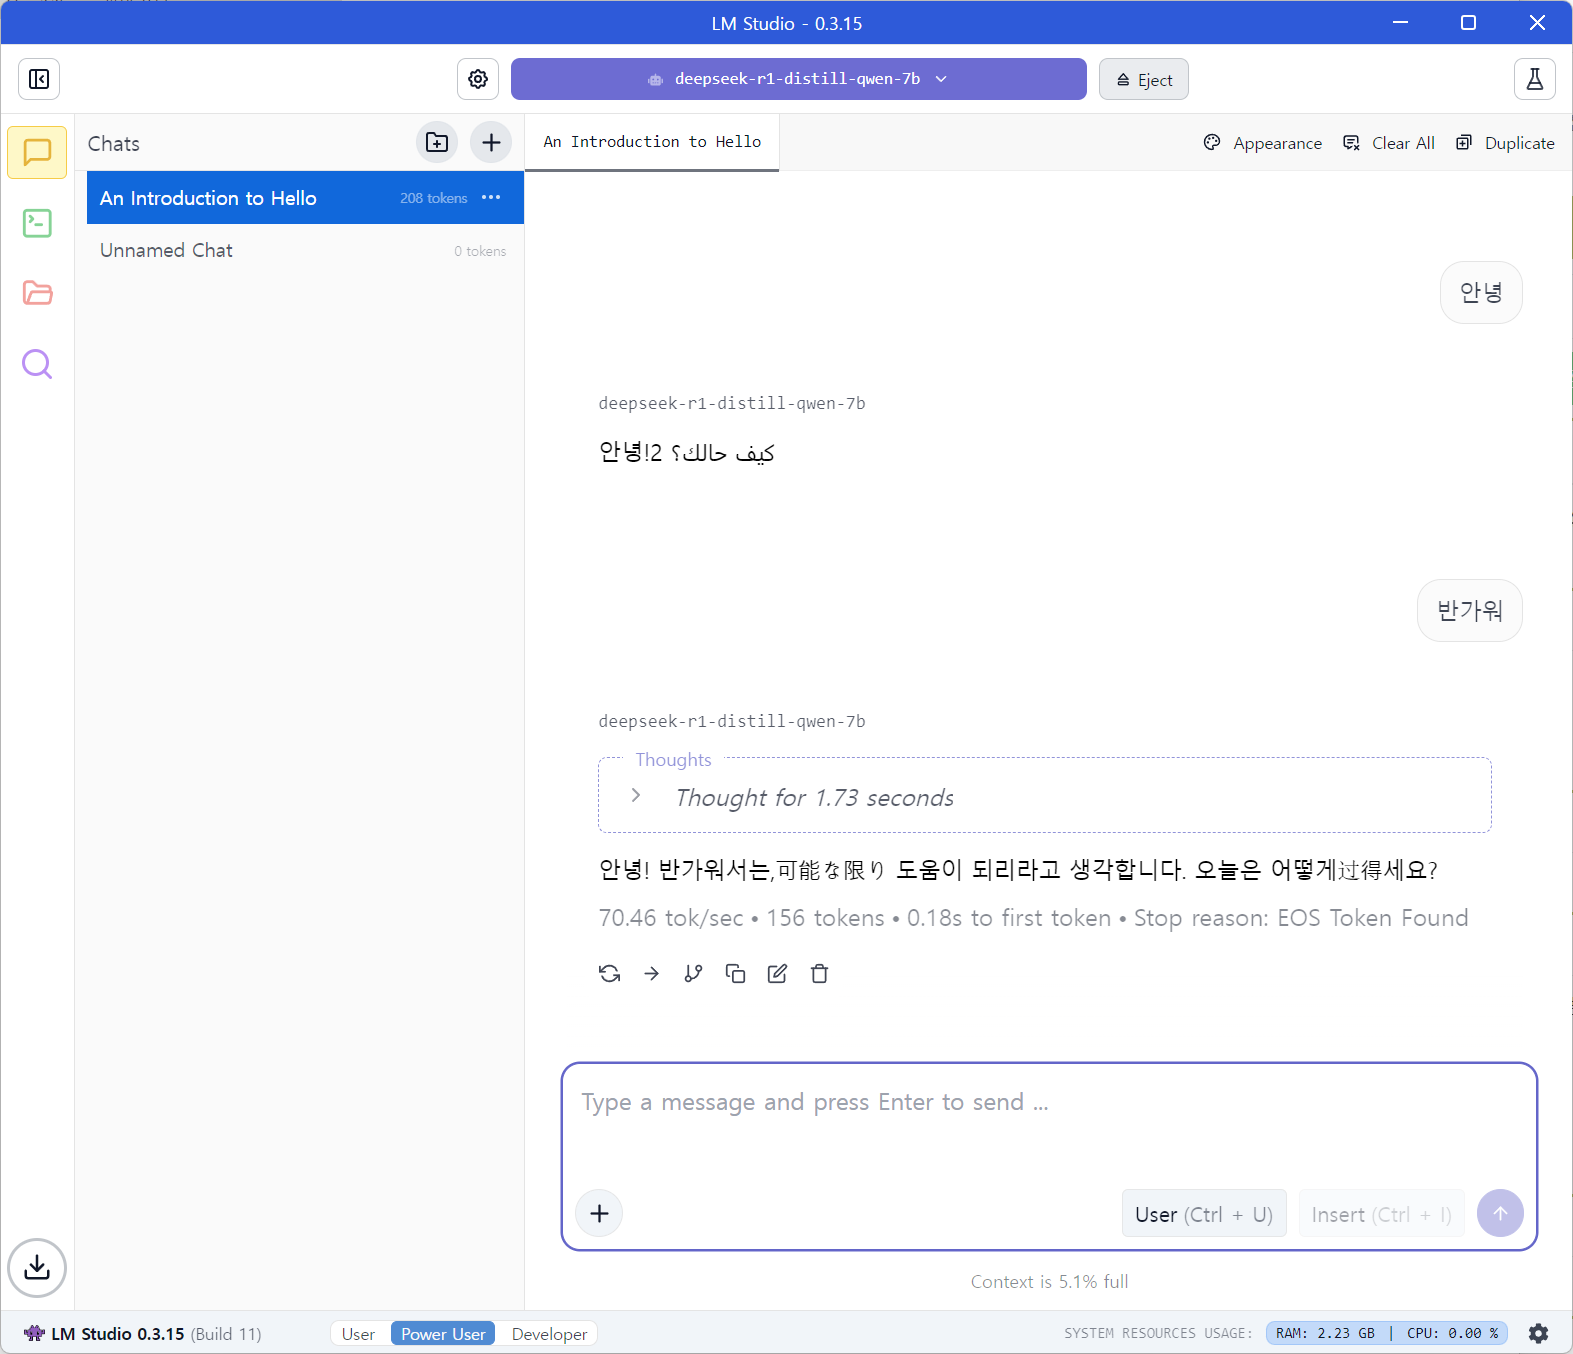Branch the conversation from this message
1573x1354 pixels.
[x=694, y=974]
